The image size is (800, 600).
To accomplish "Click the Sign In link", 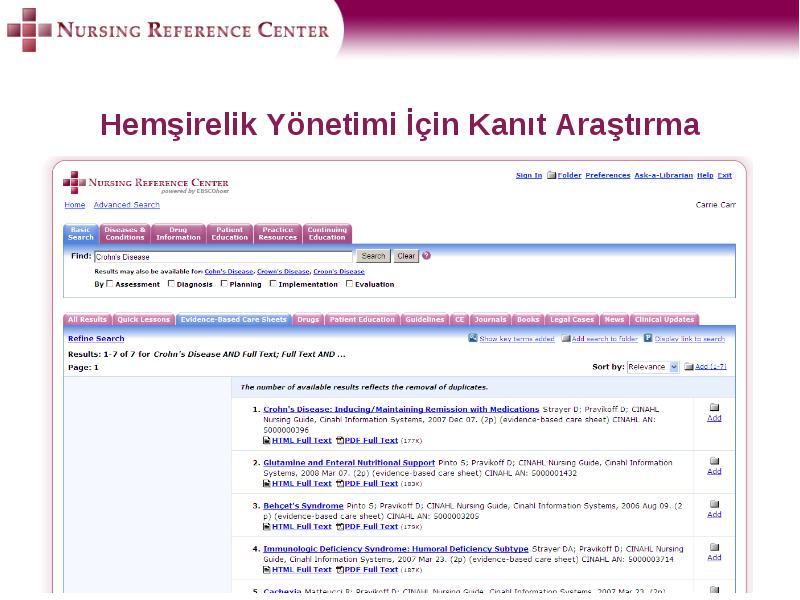I will [529, 176].
